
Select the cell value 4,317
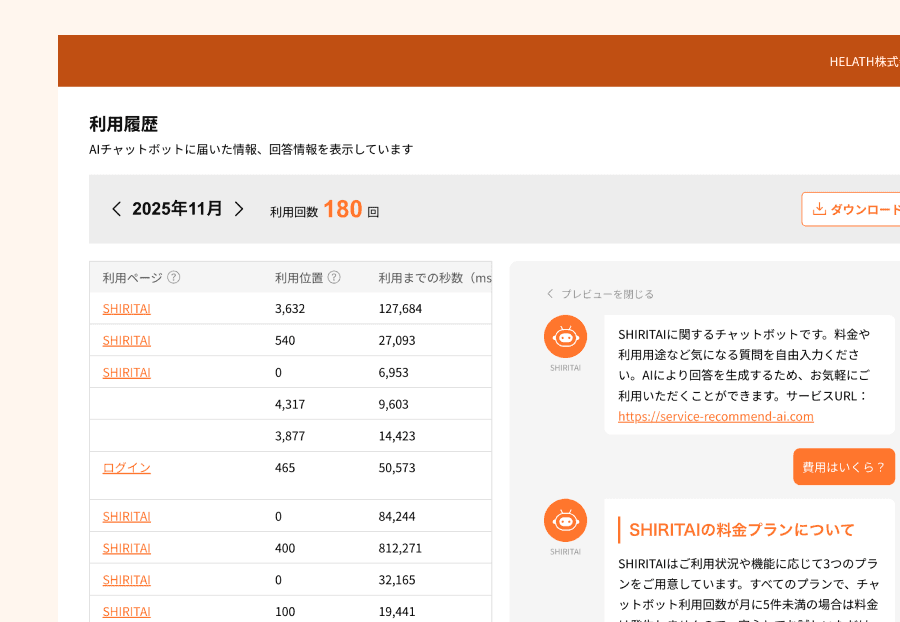click(x=290, y=404)
